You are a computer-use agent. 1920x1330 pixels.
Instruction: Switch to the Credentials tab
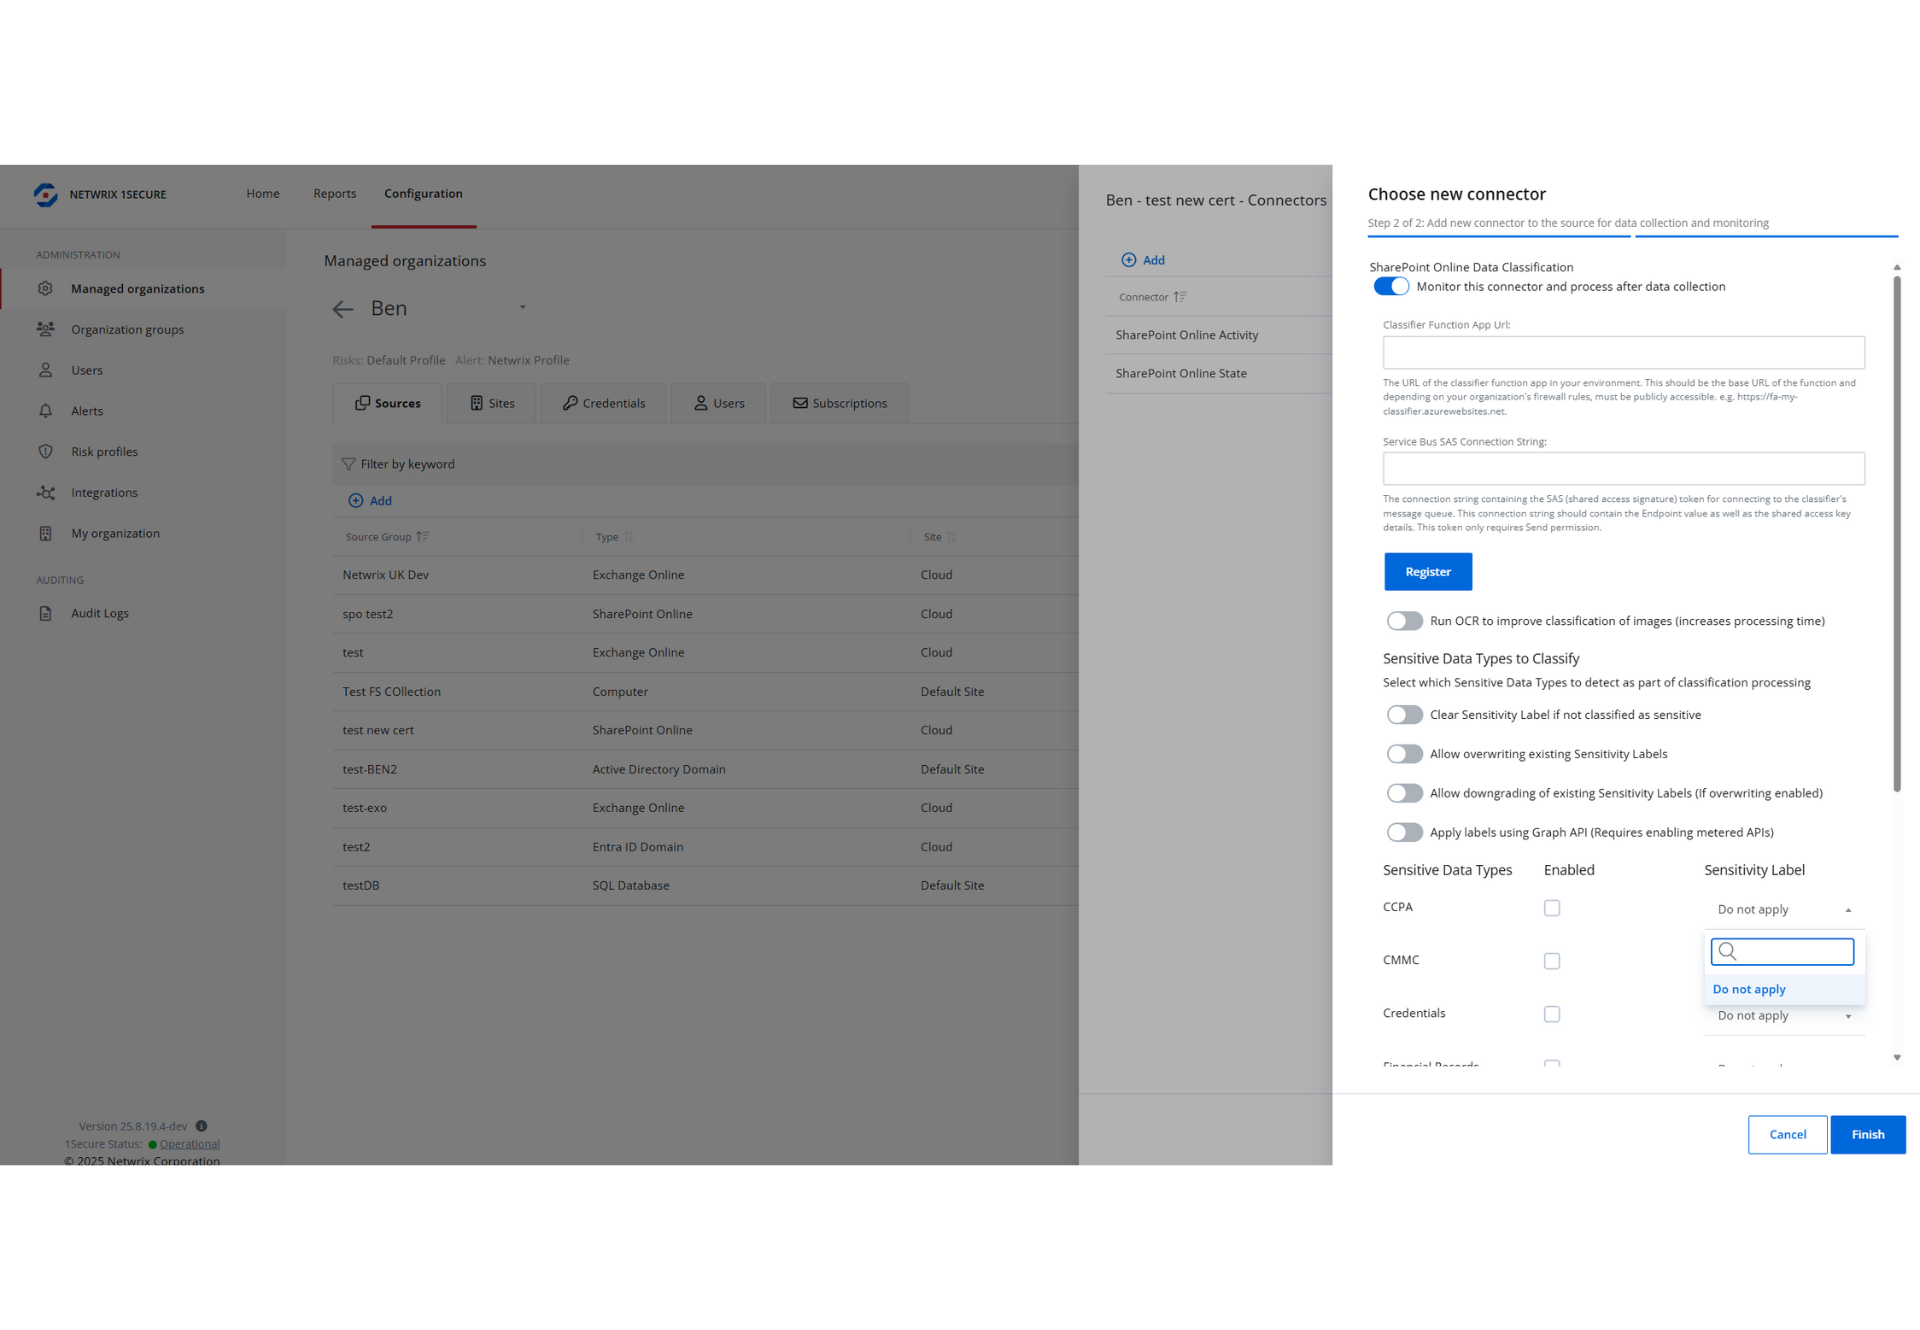pyautogui.click(x=603, y=403)
